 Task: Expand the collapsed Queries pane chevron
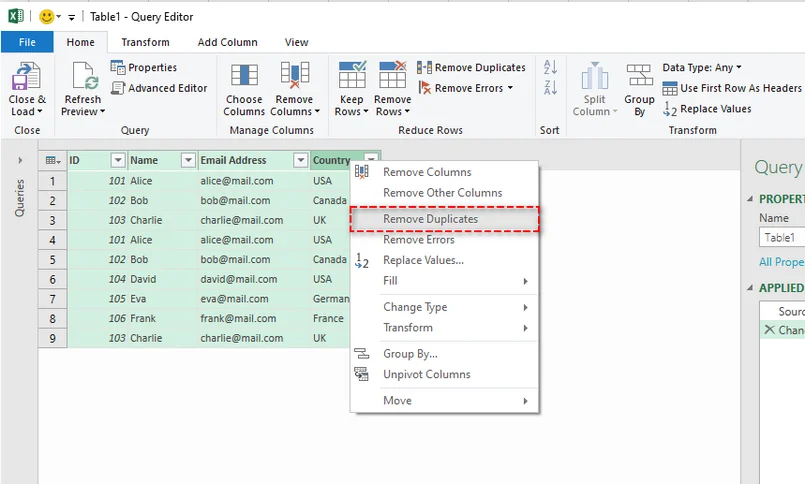coord(20,160)
